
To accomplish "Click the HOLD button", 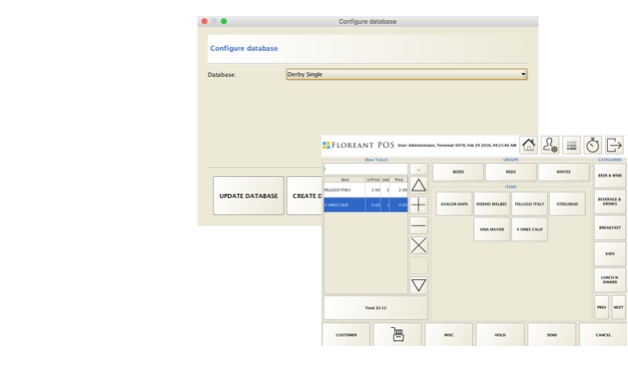I will point(500,335).
